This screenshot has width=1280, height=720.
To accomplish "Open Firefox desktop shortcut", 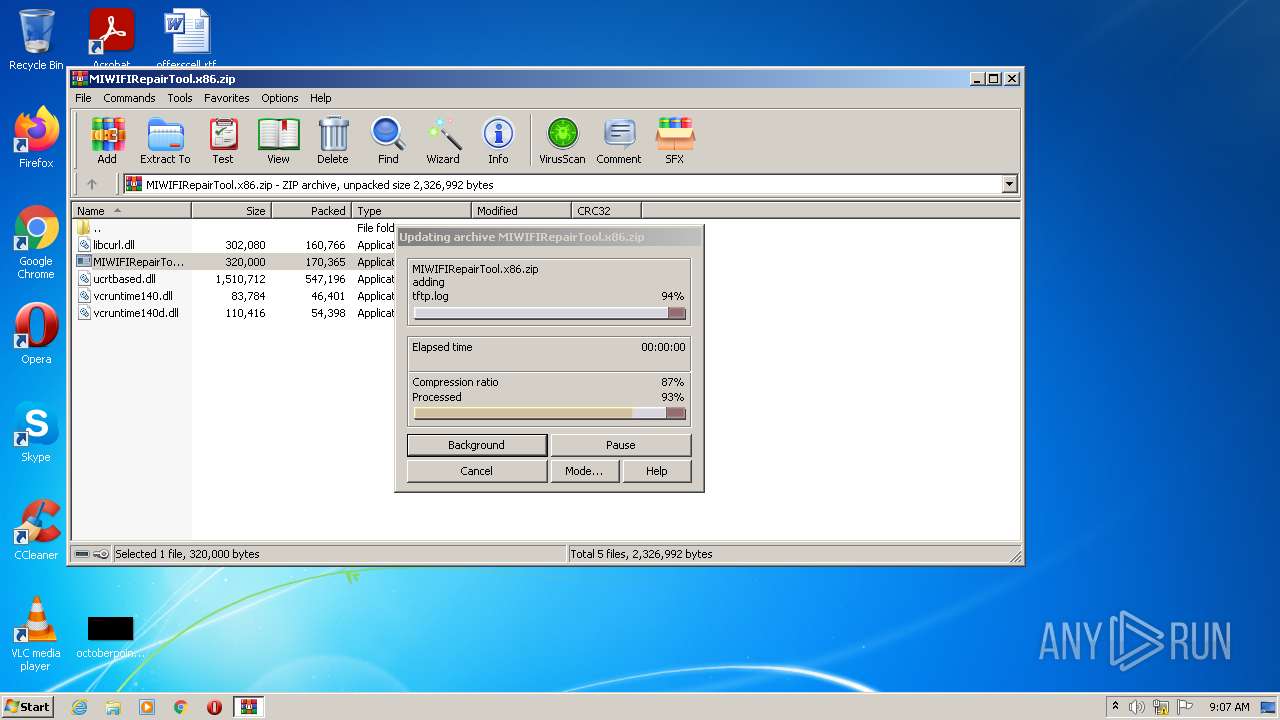I will [36, 138].
